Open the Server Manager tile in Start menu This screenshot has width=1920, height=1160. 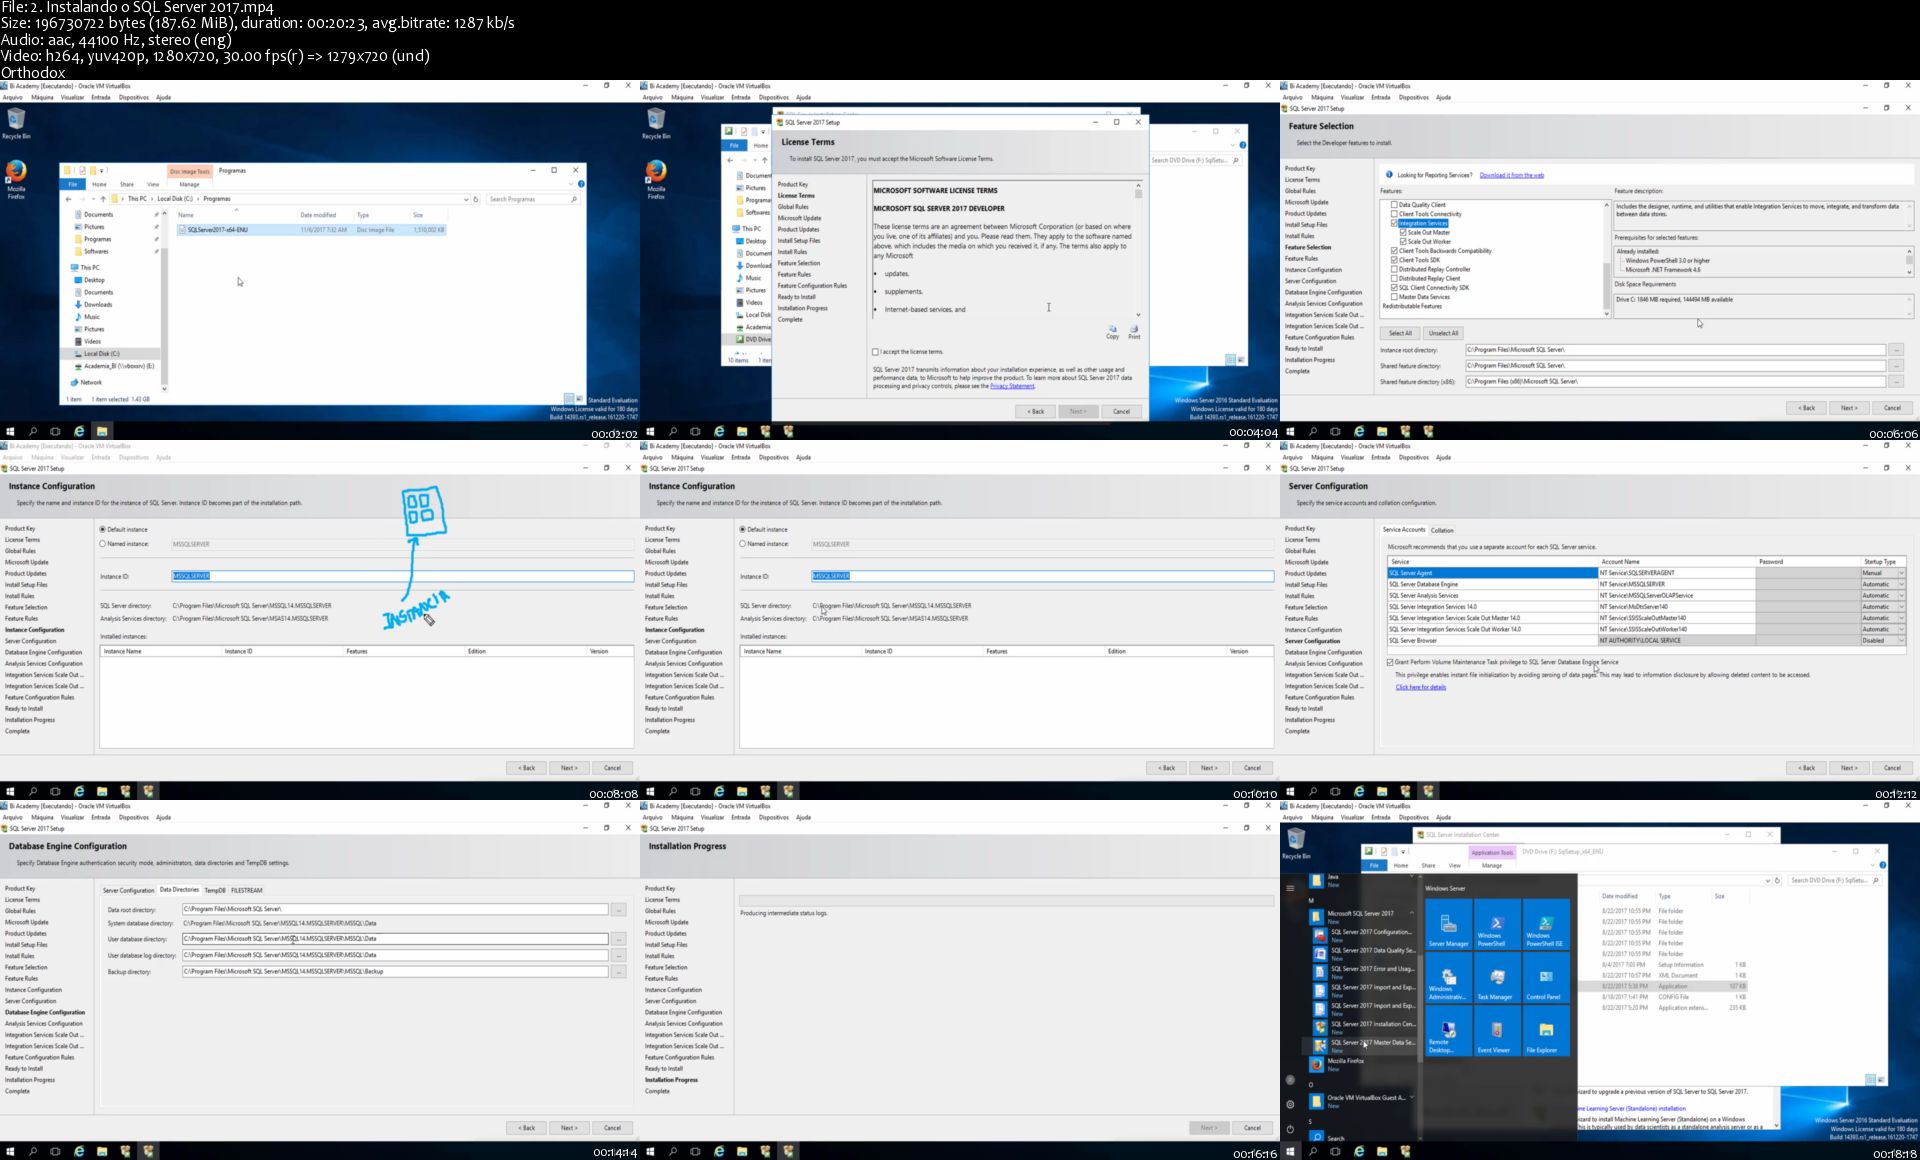(x=1448, y=925)
